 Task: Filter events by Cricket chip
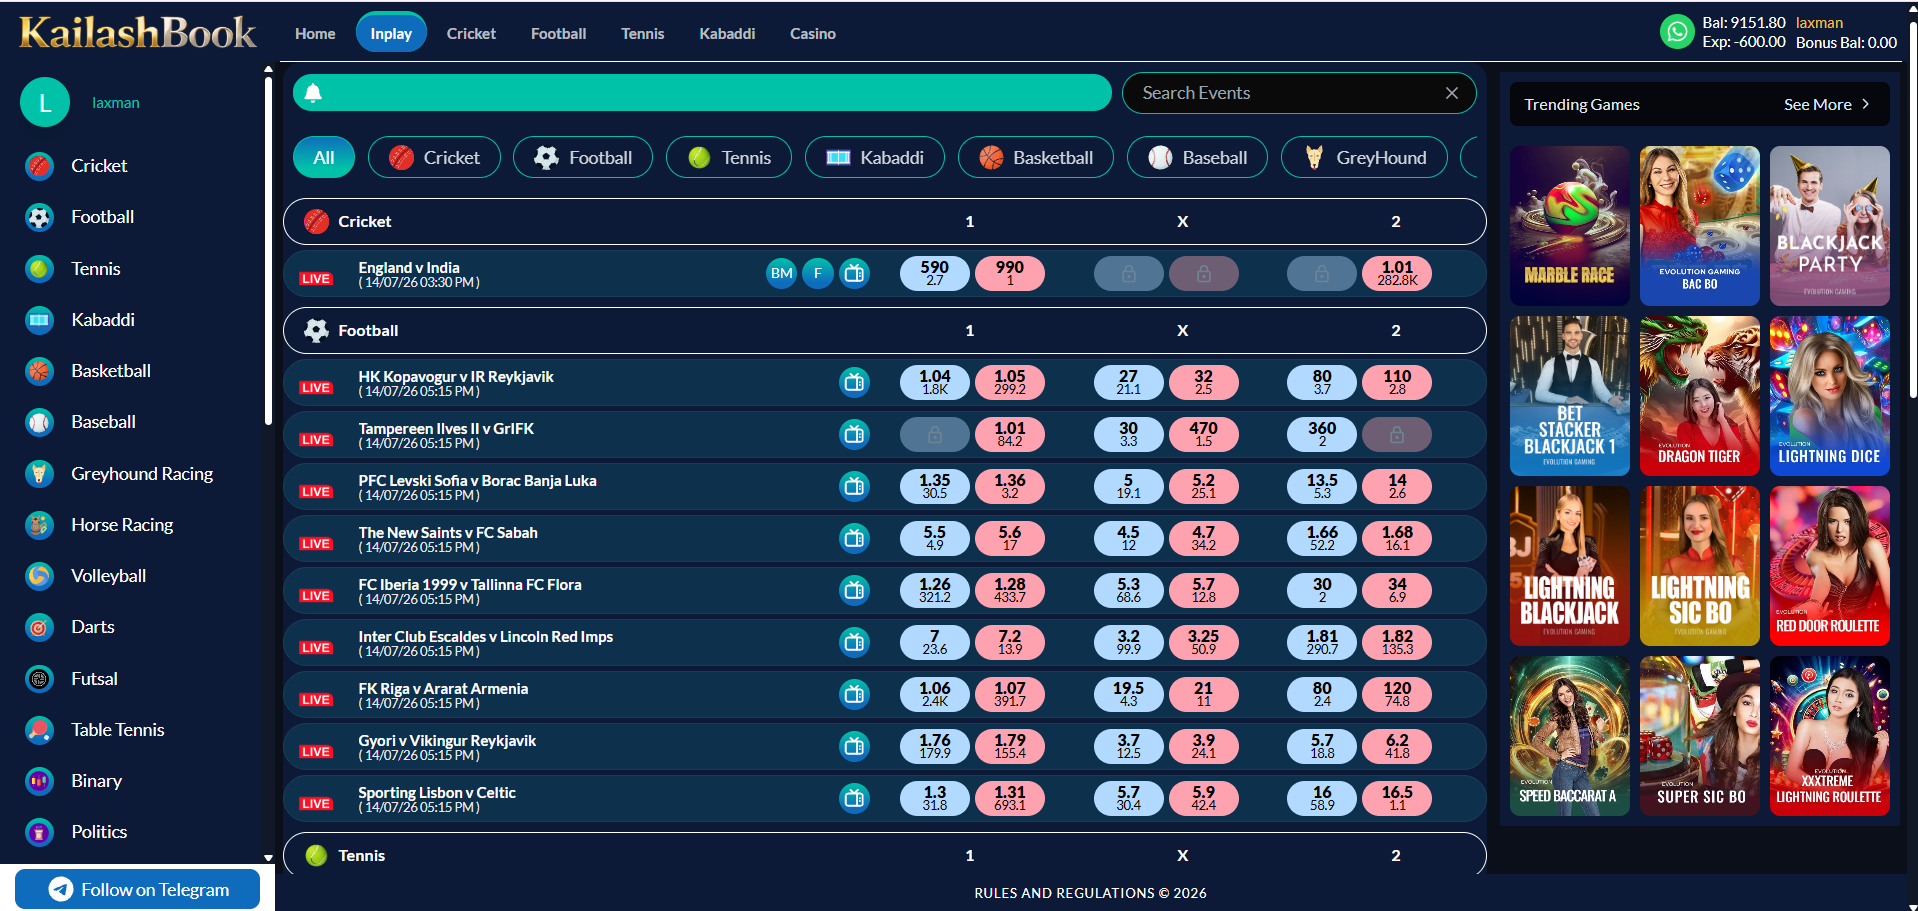click(x=434, y=157)
